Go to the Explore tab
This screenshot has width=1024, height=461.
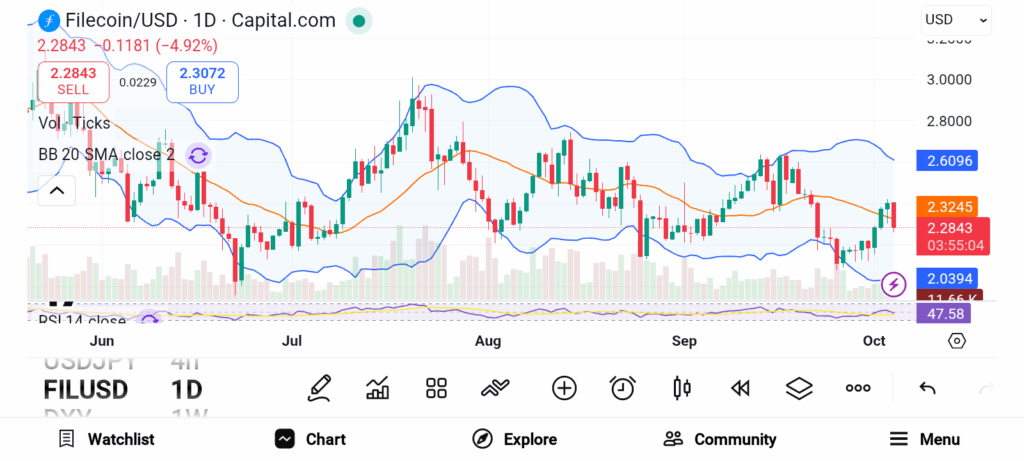click(x=515, y=439)
